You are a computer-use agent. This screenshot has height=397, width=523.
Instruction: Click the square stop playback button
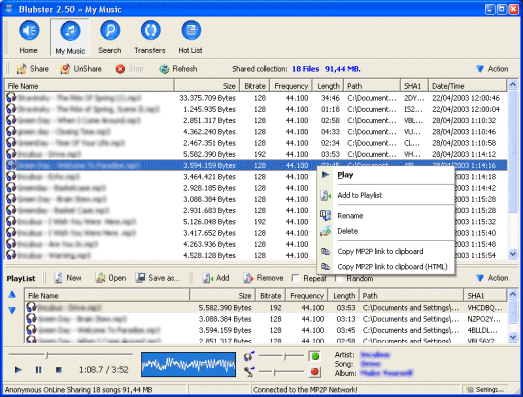(59, 370)
